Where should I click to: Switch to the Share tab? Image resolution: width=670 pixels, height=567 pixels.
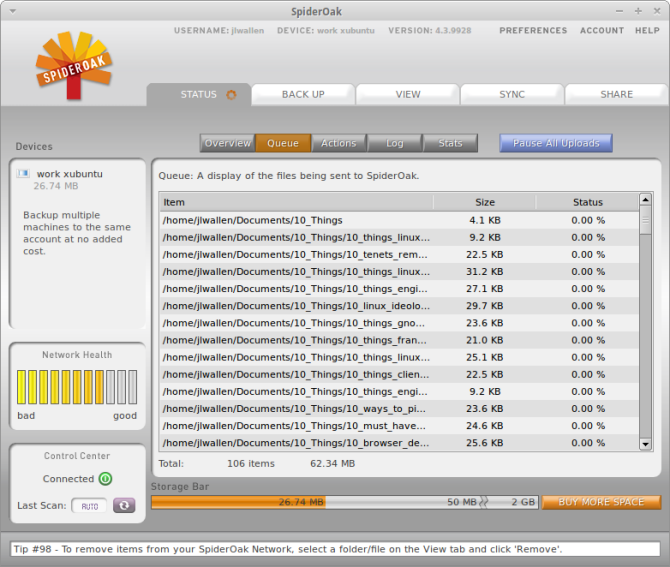tap(617, 94)
